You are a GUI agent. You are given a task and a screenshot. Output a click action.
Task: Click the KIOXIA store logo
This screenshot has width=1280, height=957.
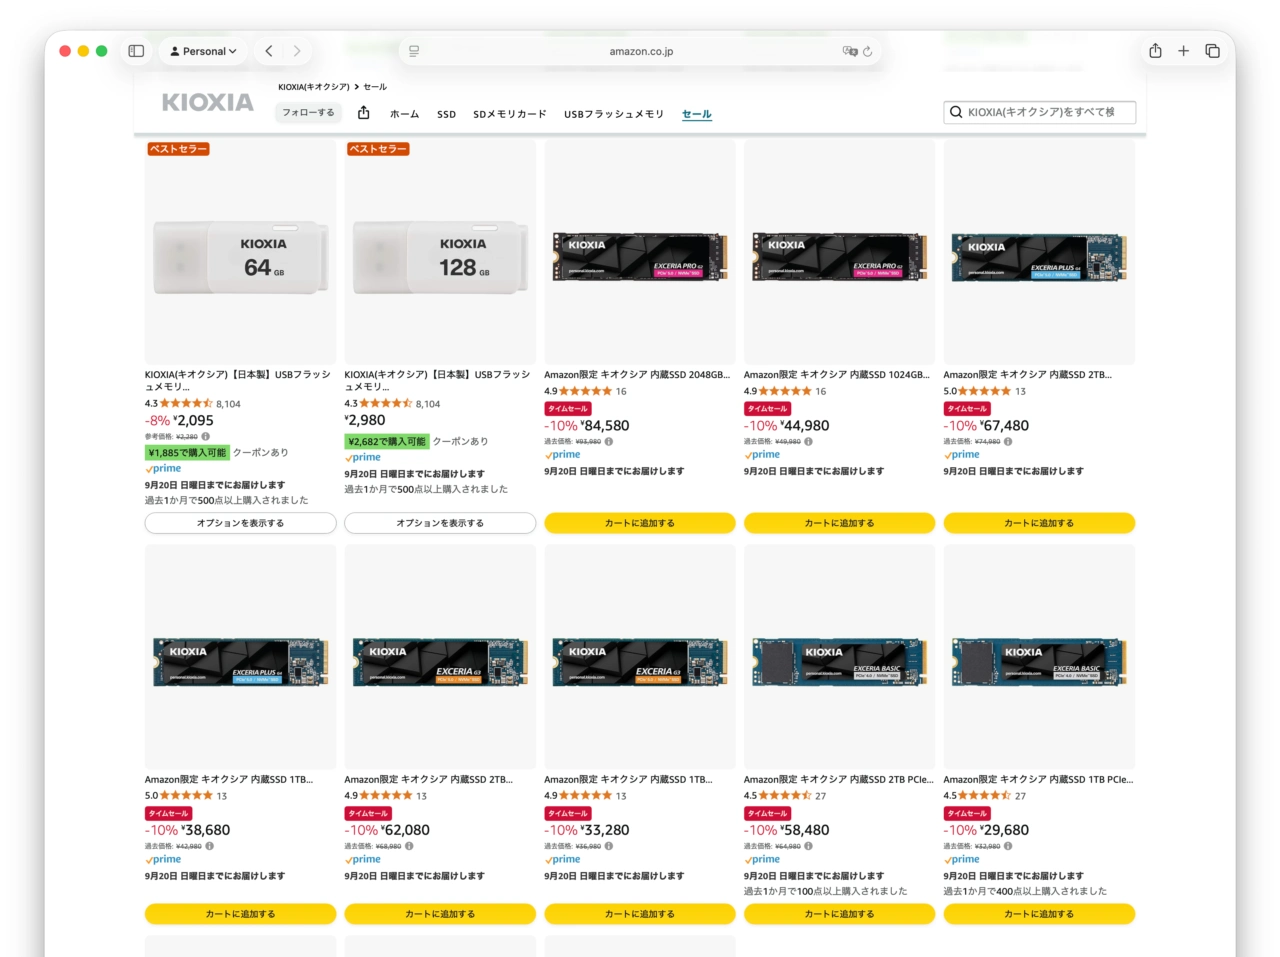tap(208, 102)
